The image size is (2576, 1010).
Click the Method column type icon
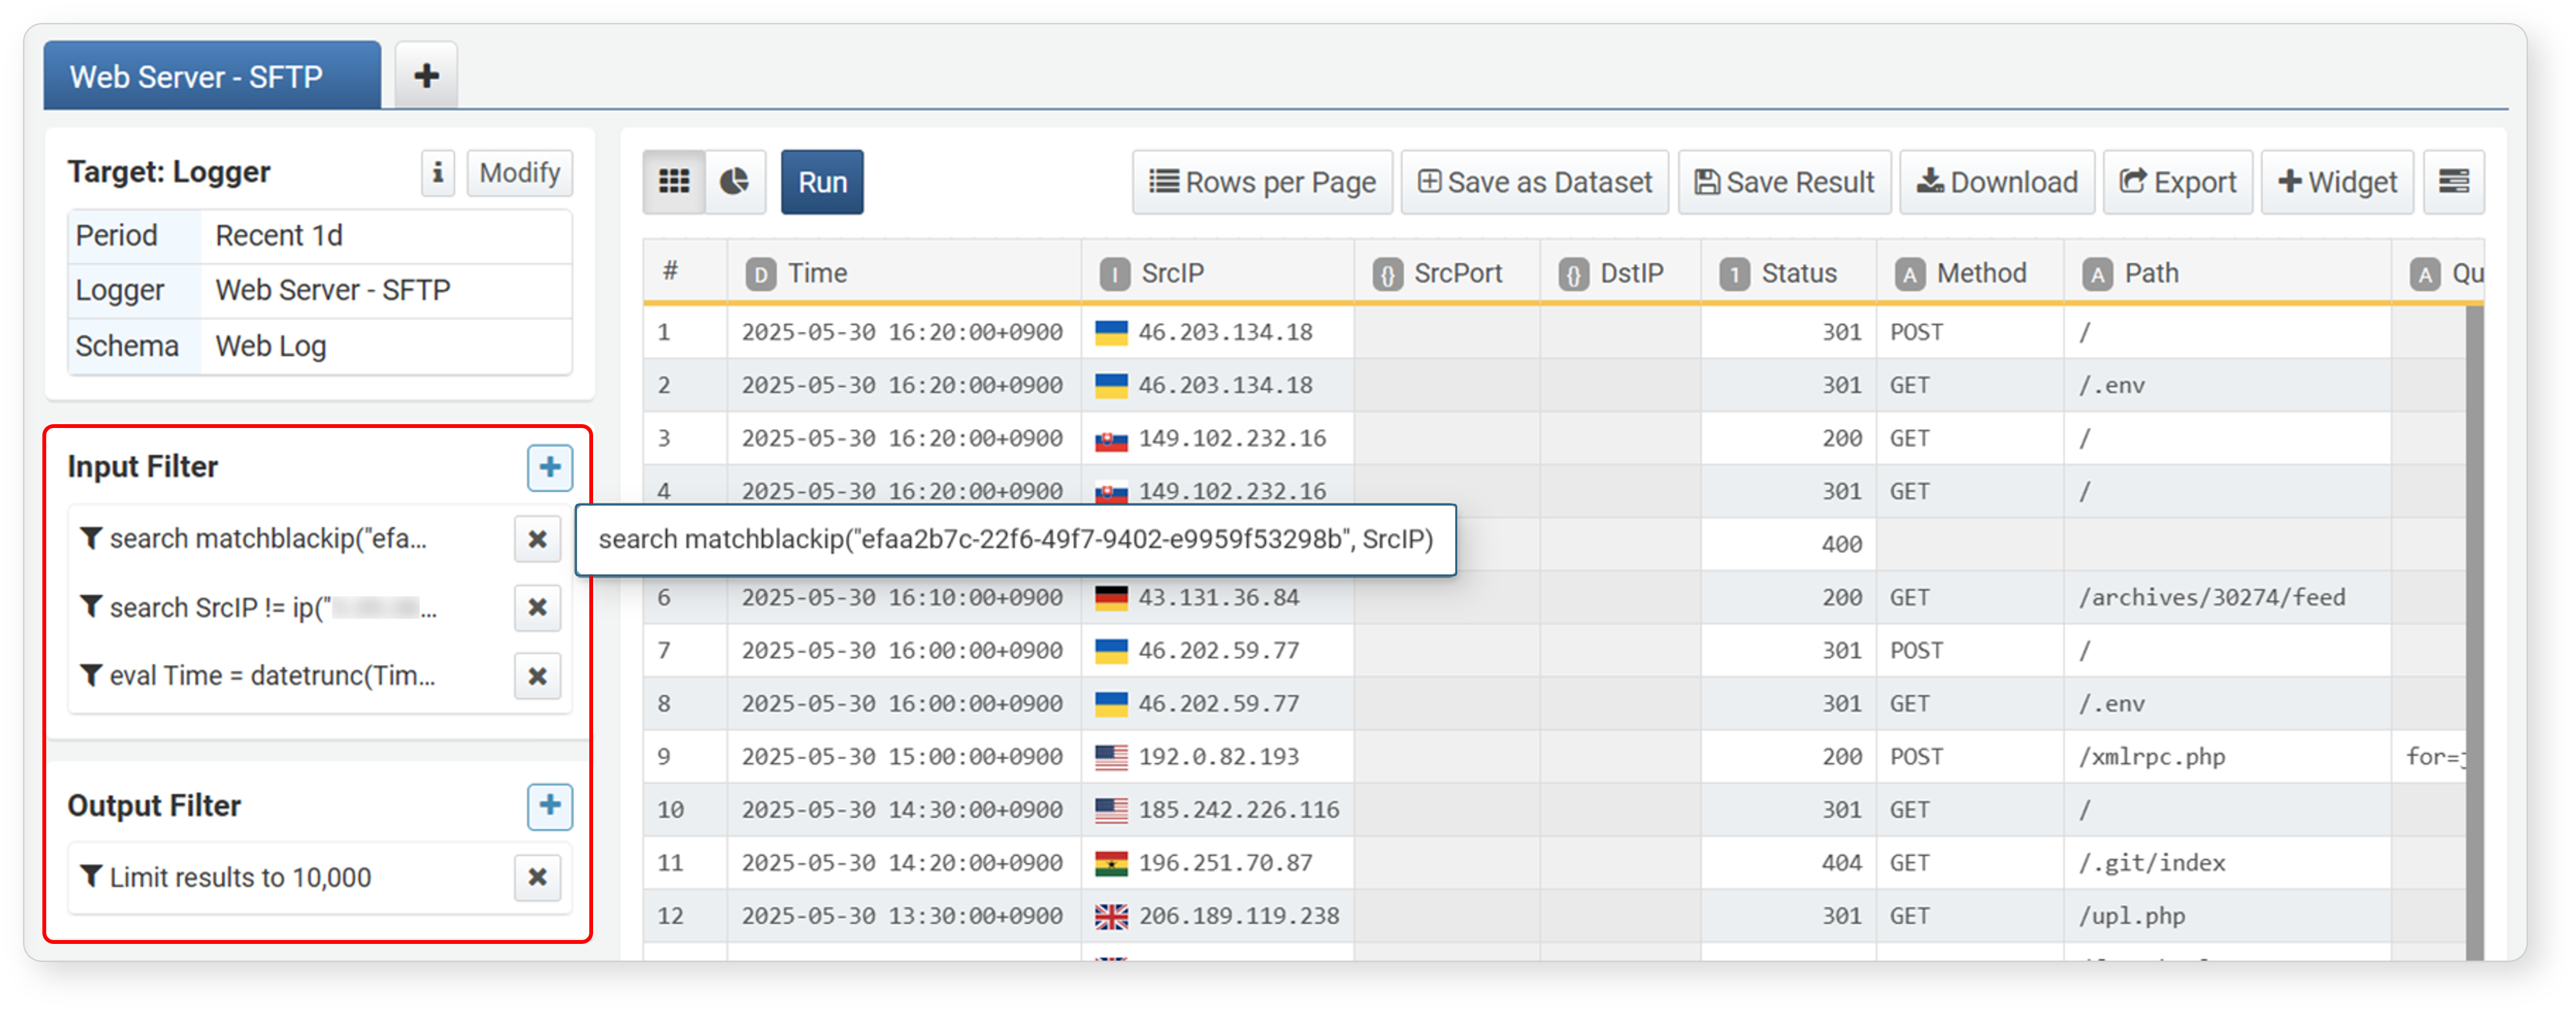click(1909, 274)
